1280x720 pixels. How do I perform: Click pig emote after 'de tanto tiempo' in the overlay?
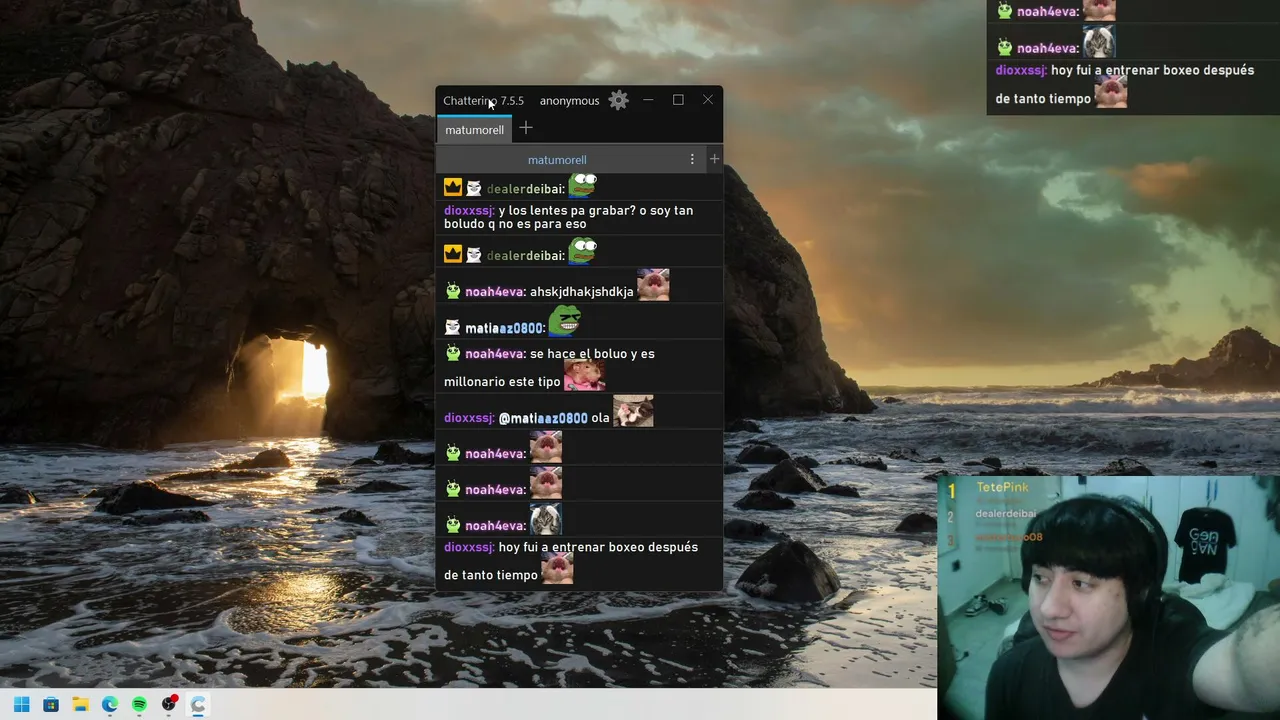coord(1111,92)
